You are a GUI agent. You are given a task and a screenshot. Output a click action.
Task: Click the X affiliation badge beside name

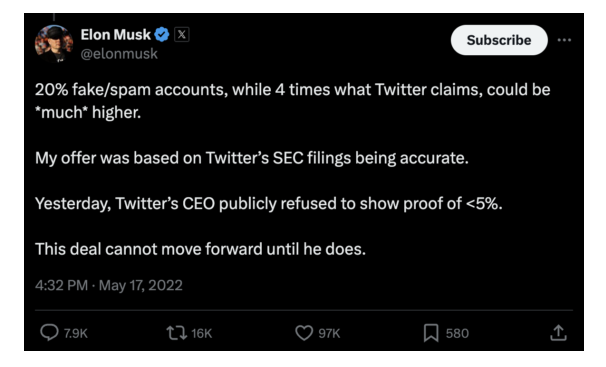182,35
